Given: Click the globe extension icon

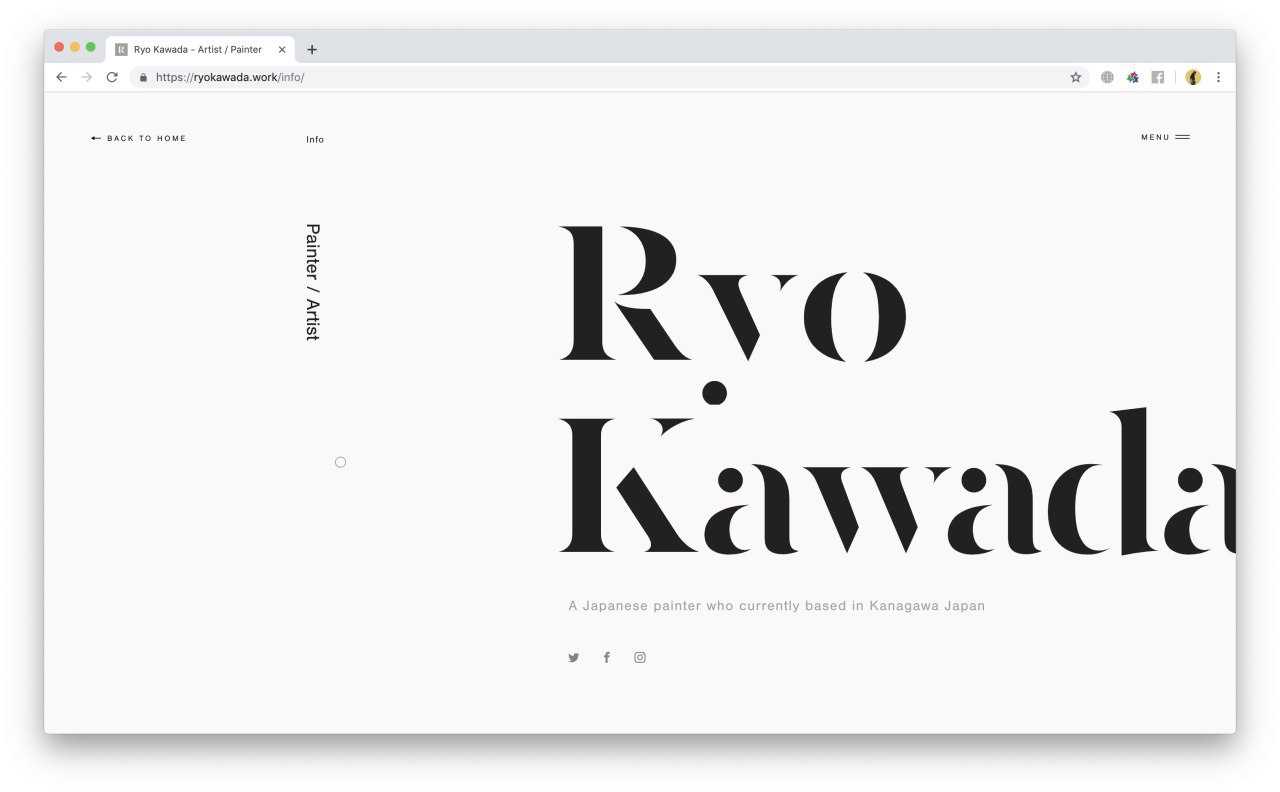Looking at the screenshot, I should [x=1107, y=77].
